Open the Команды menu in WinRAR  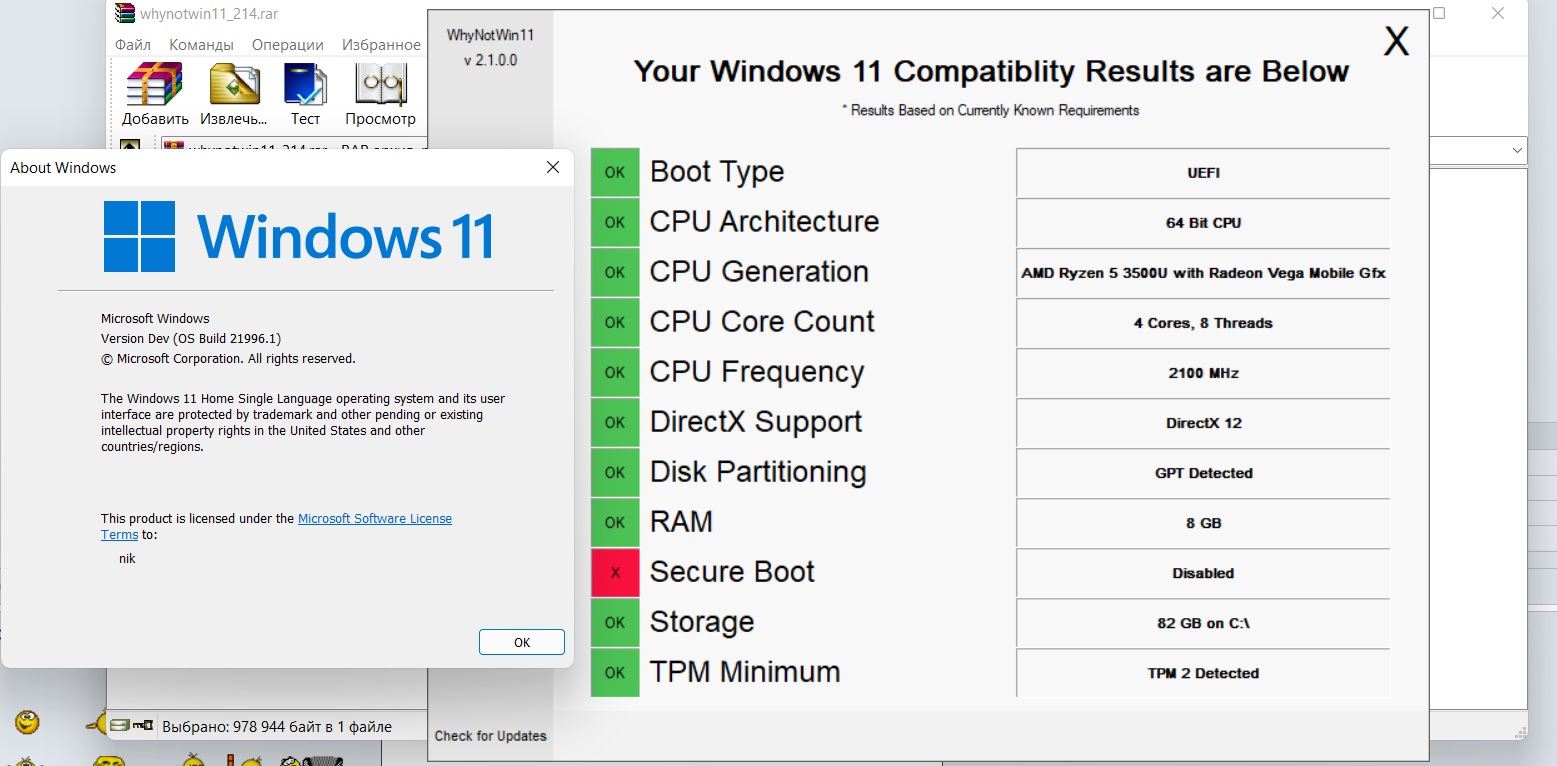[201, 45]
